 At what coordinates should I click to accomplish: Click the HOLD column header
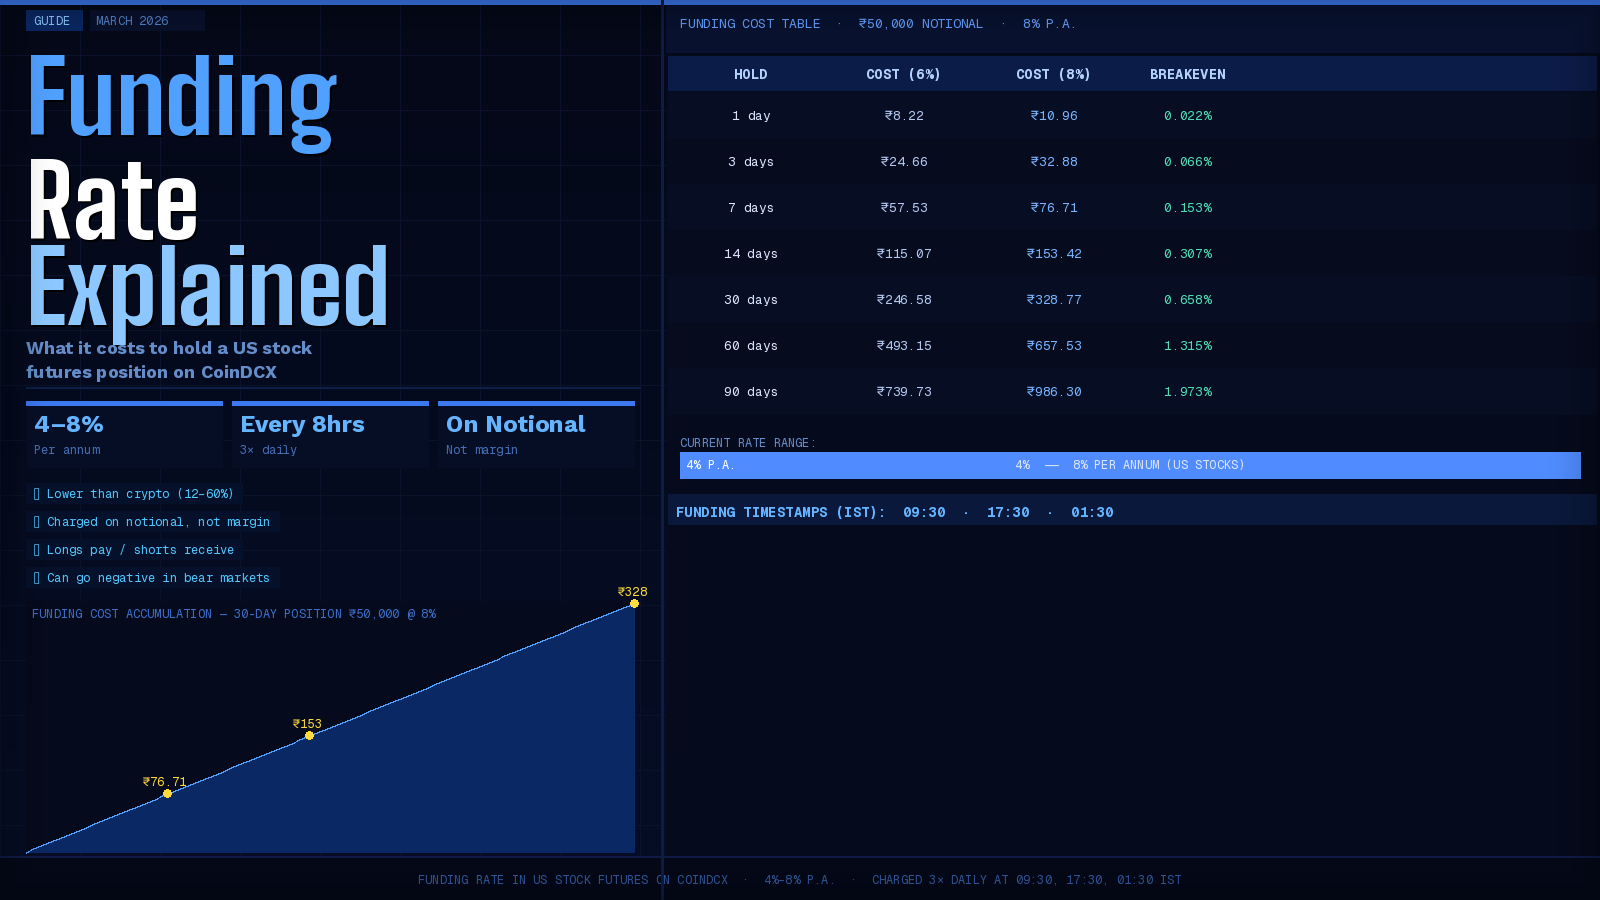click(750, 75)
